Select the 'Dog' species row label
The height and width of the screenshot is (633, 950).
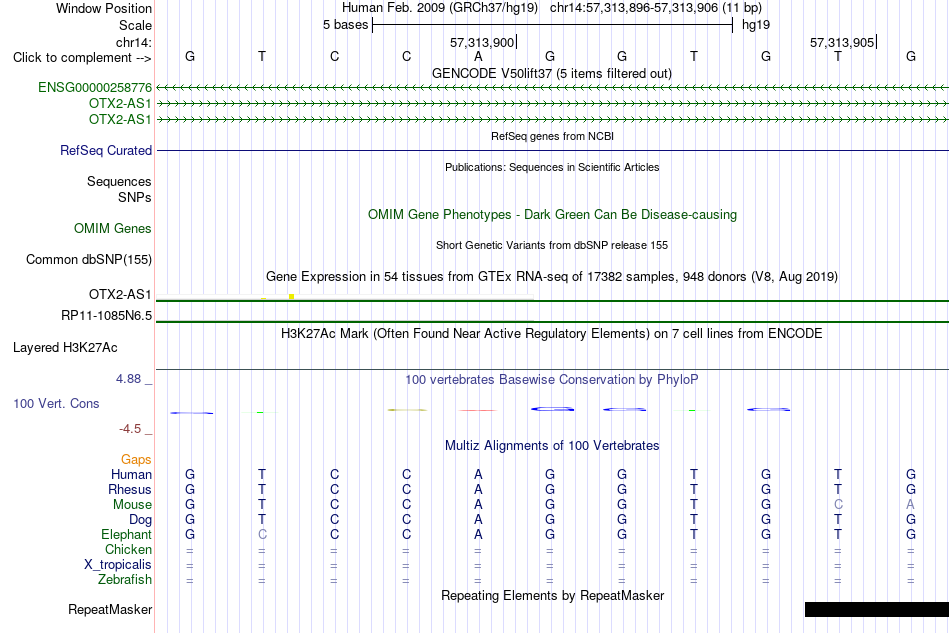pos(140,520)
